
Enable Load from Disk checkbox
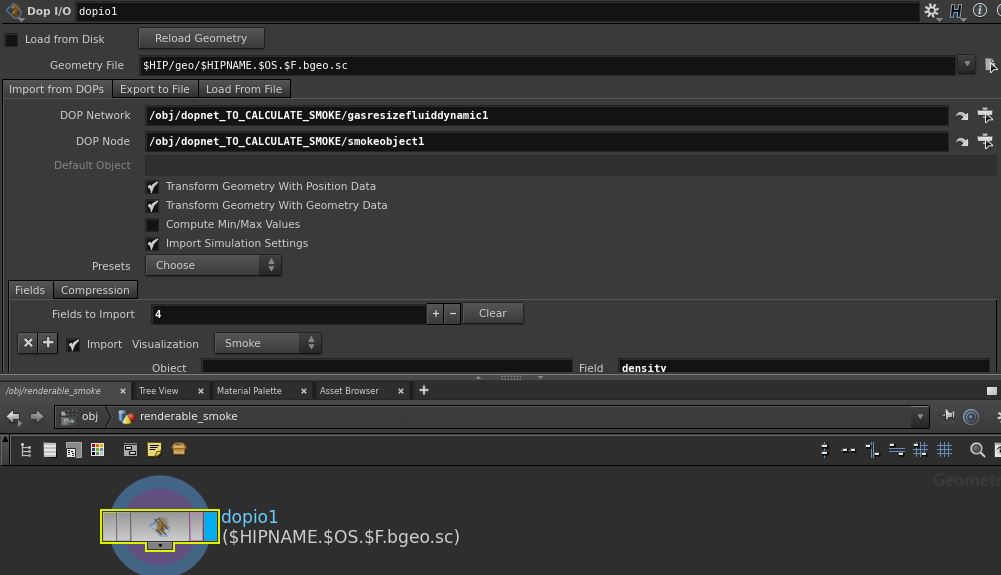coord(11,40)
